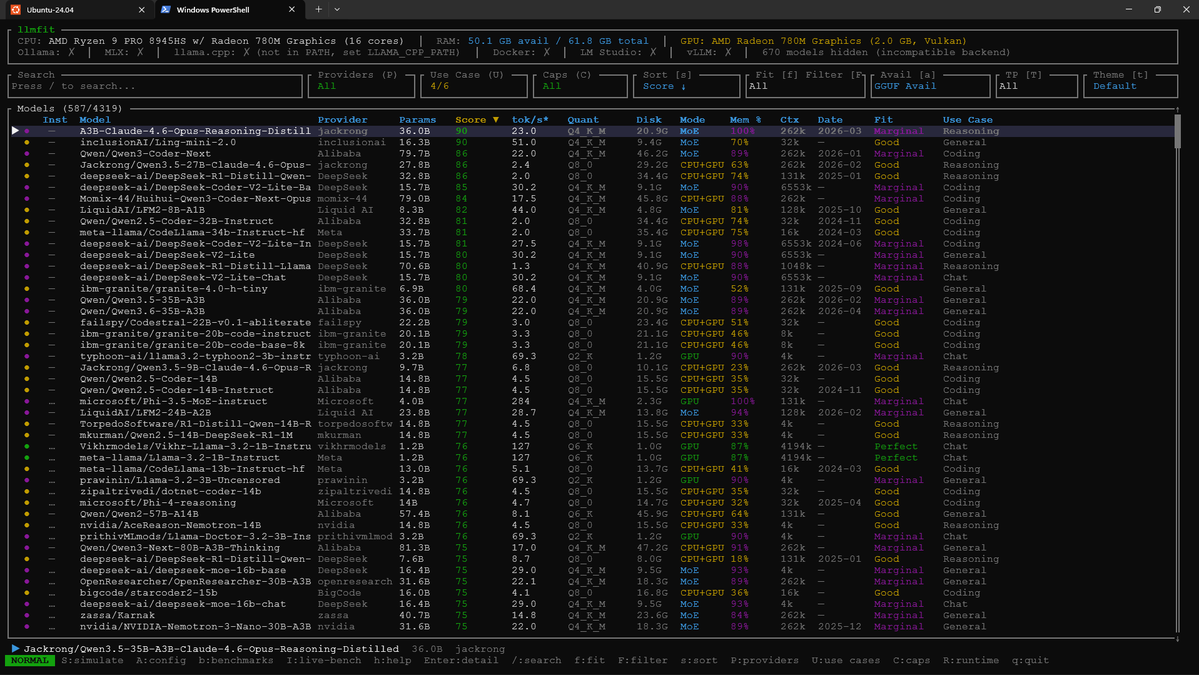Viewport: 1199px width, 675px height.
Task: Click the S:simulate shortcut in status bar
Action: click(93, 660)
